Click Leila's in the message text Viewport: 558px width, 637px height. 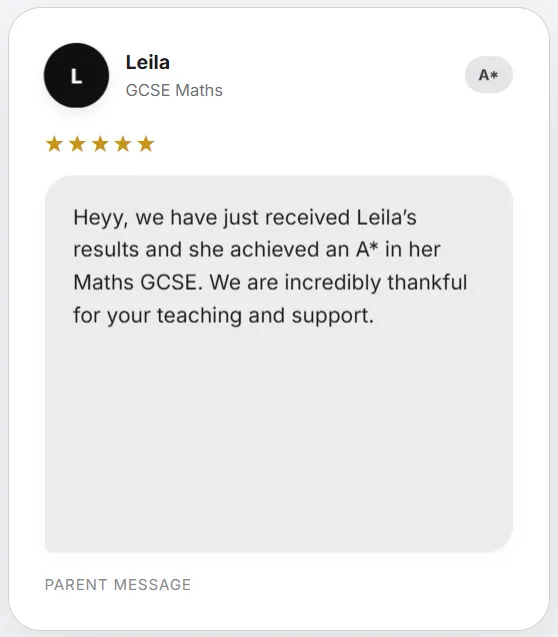[387, 217]
